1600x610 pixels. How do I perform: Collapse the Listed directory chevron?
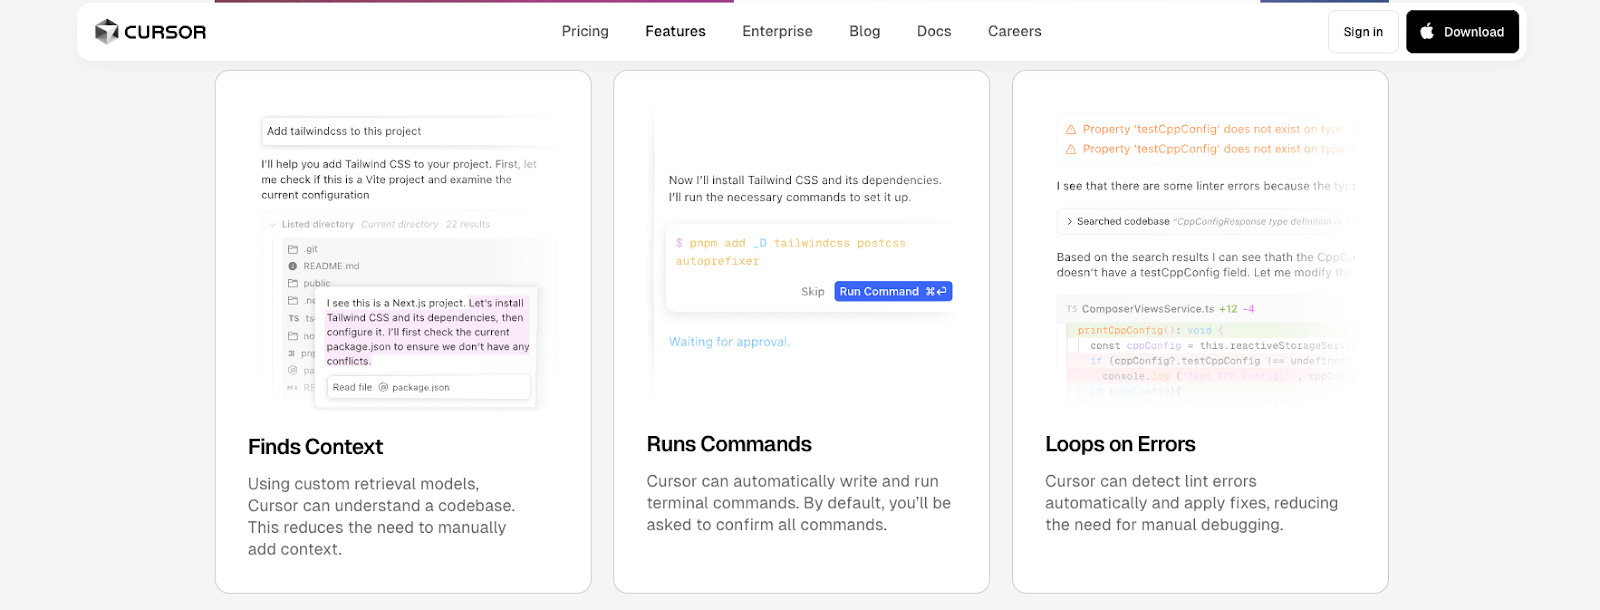point(273,224)
